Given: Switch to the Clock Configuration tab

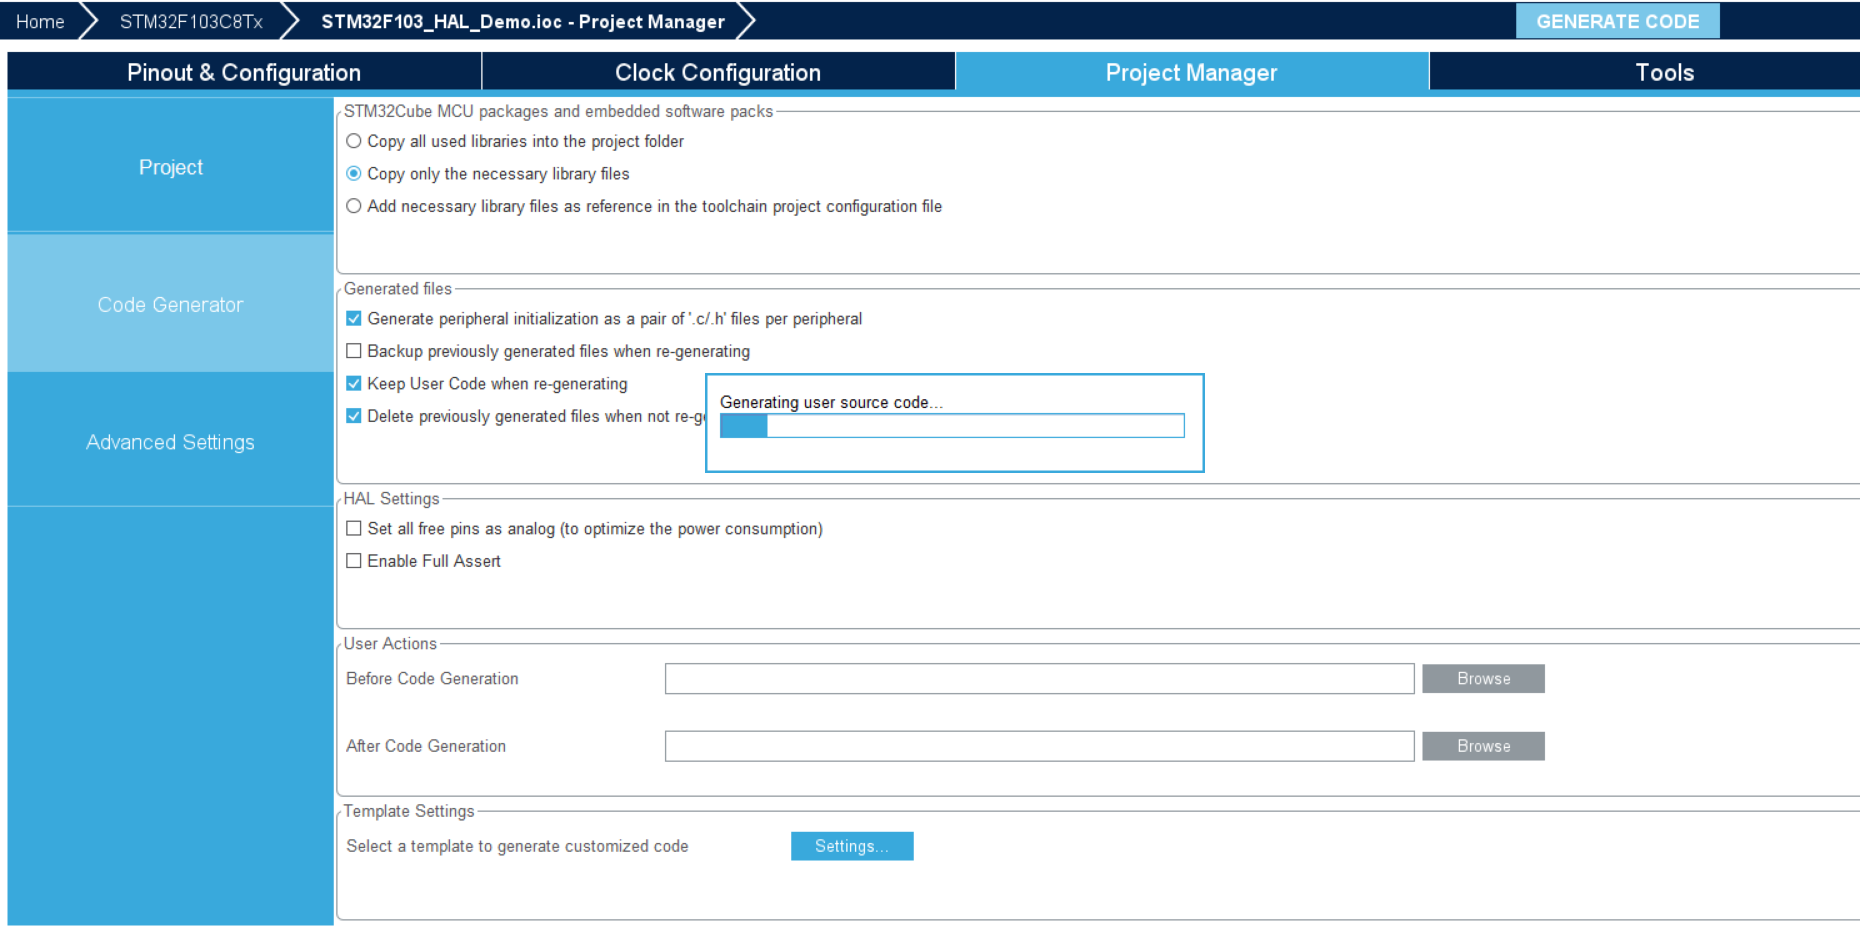Looking at the screenshot, I should pyautogui.click(x=718, y=72).
